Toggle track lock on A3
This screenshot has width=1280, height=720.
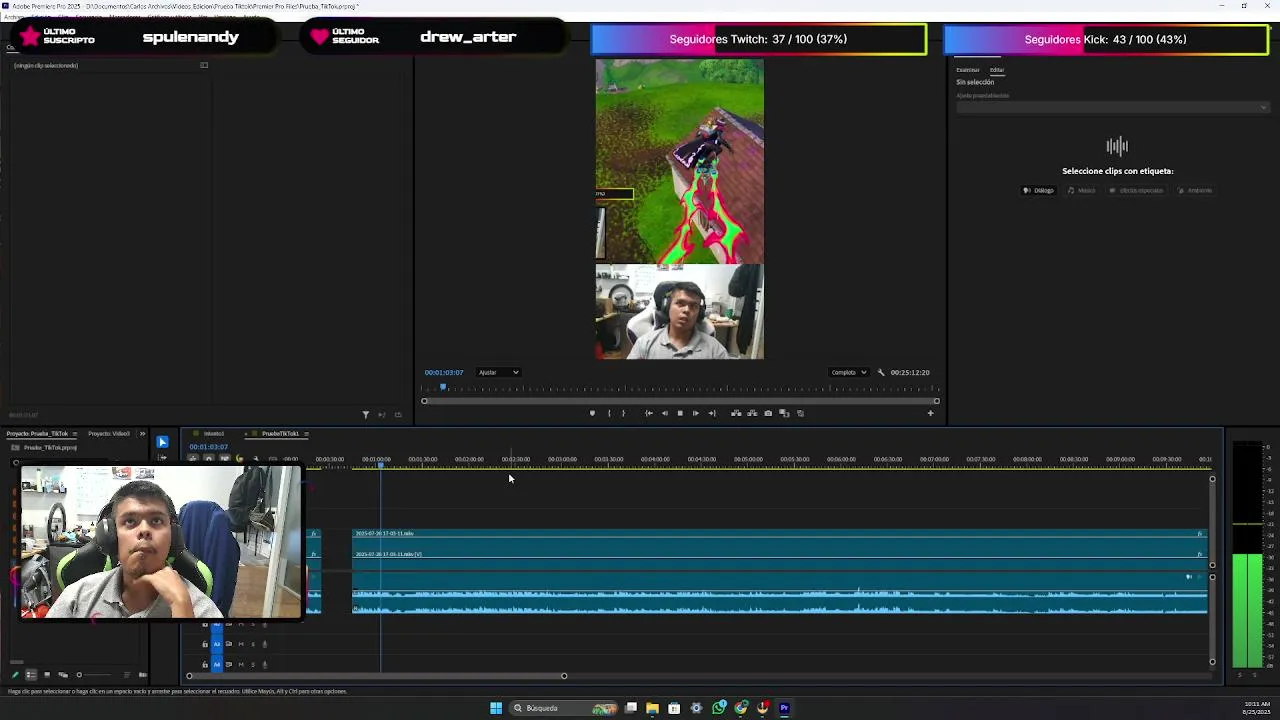[205, 644]
